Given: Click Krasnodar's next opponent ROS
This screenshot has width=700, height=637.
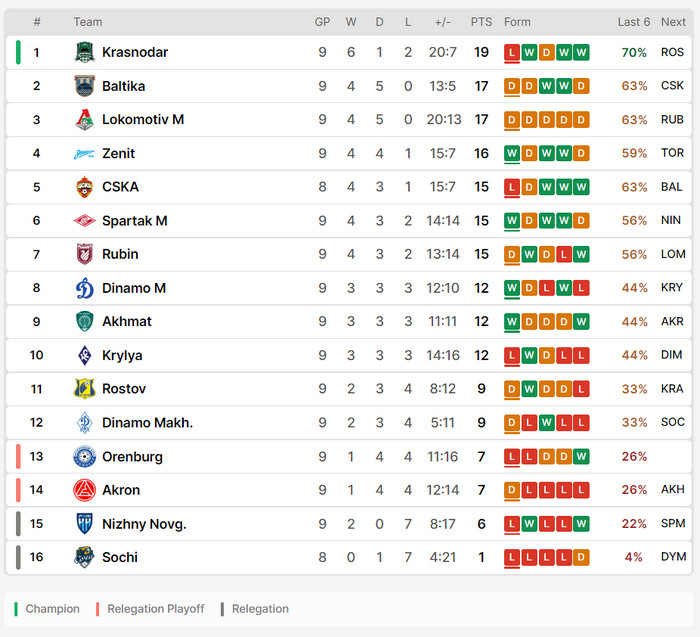Looking at the screenshot, I should pos(673,52).
